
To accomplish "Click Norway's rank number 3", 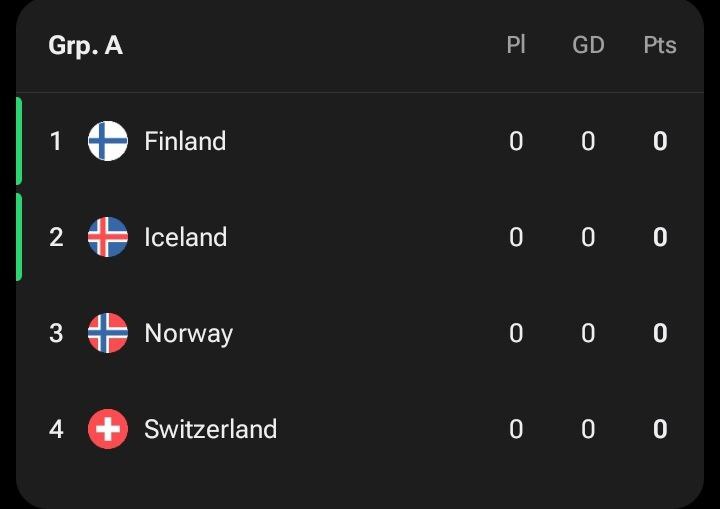I will pyautogui.click(x=56, y=333).
